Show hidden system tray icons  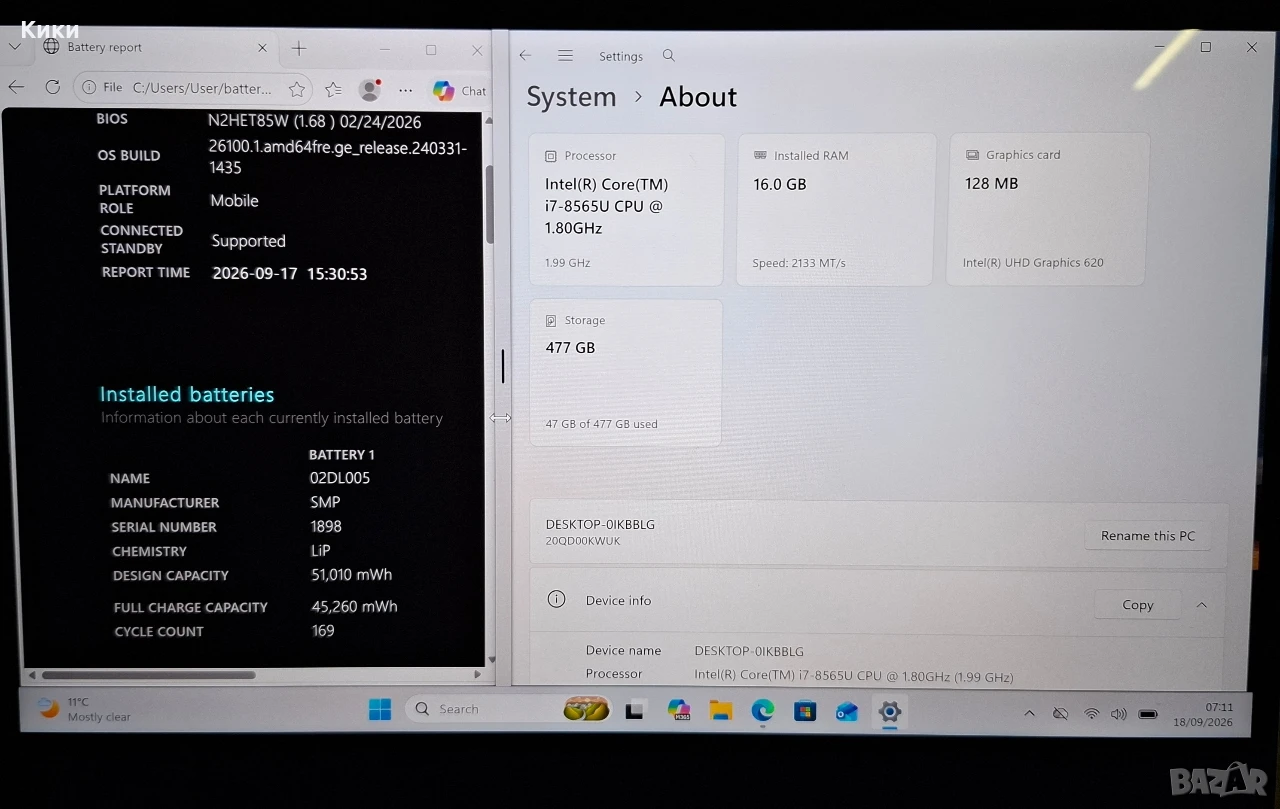[1029, 714]
